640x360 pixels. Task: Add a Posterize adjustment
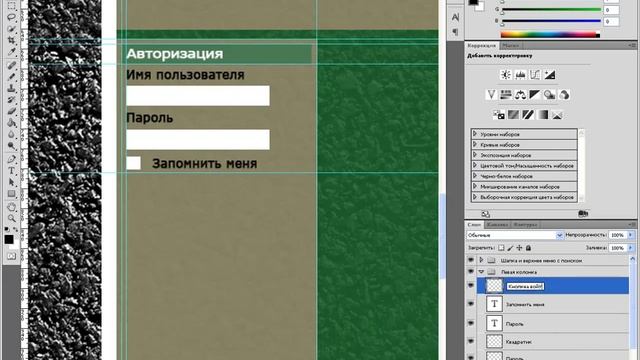[x=513, y=115]
